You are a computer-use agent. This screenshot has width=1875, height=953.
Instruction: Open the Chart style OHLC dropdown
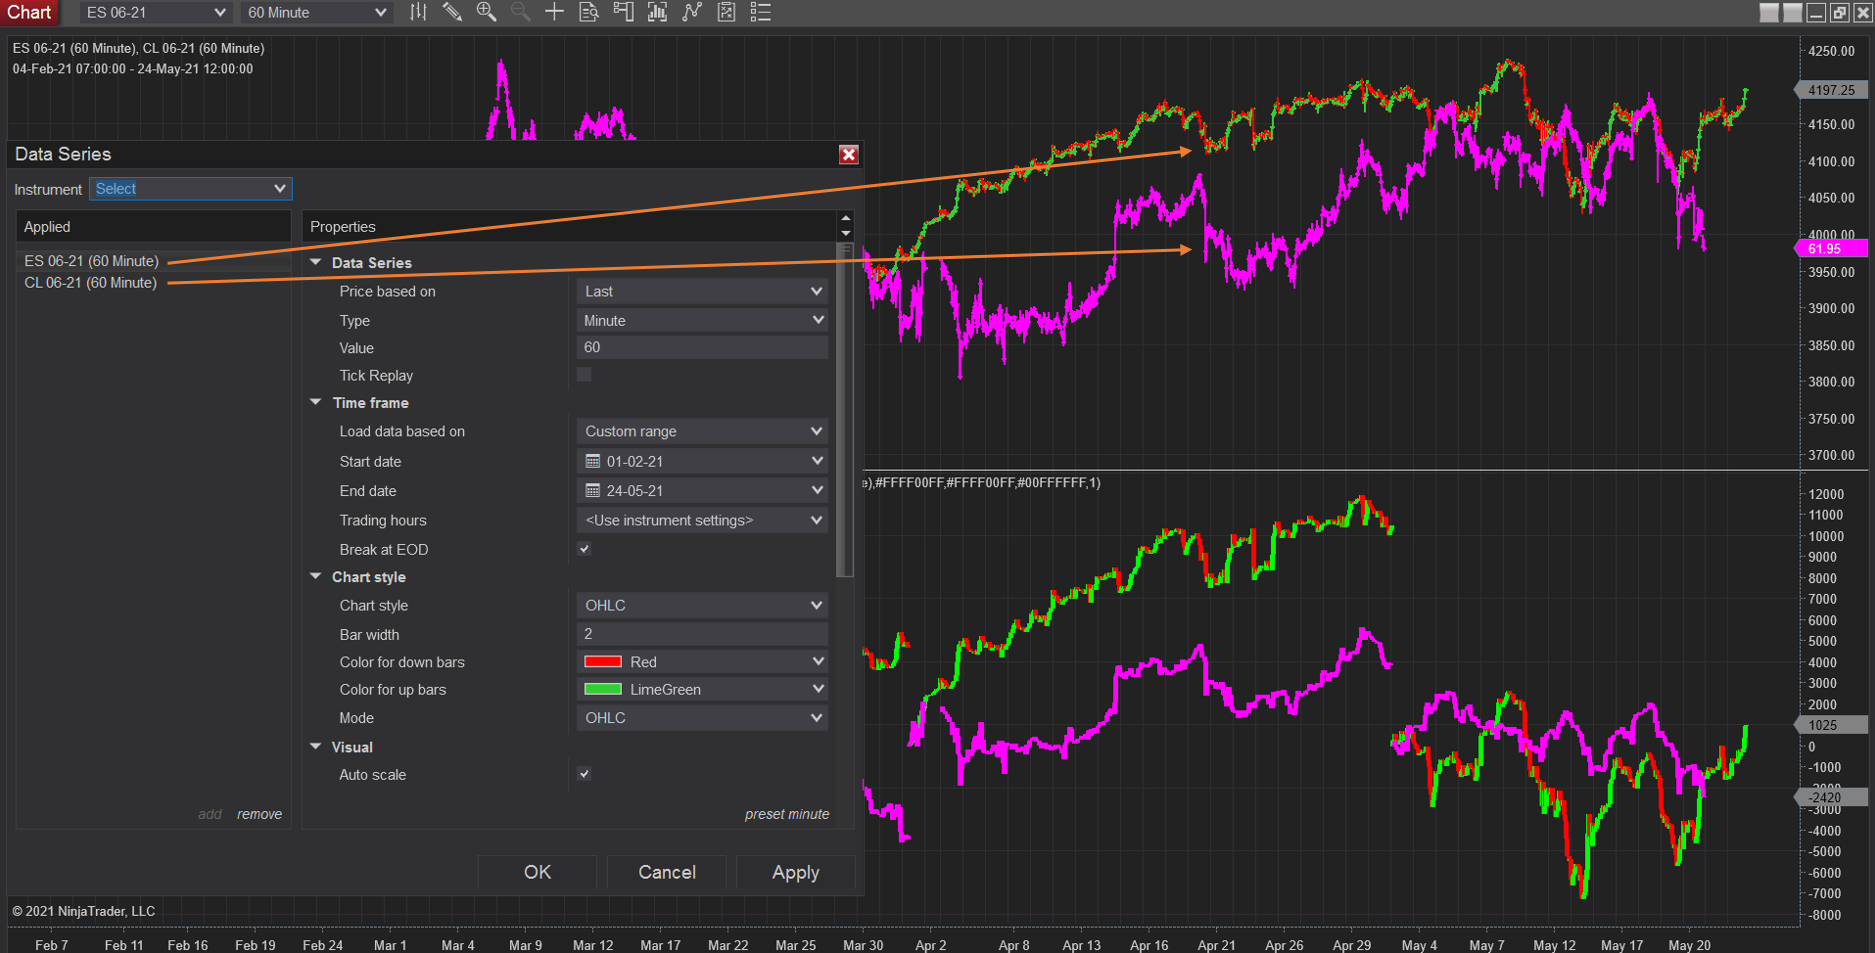[702, 605]
